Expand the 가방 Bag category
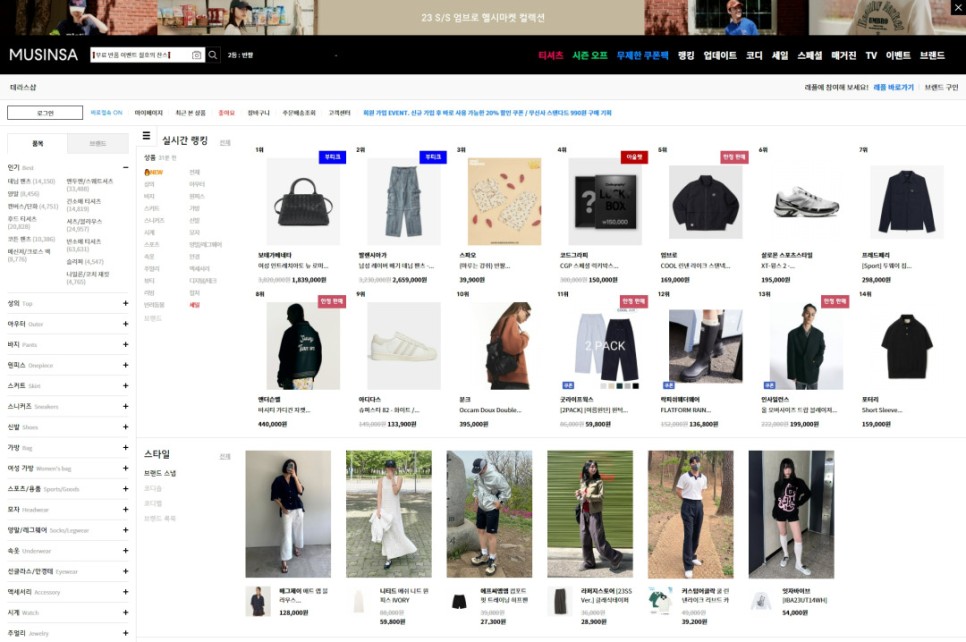This screenshot has height=642, width=966. click(x=125, y=448)
